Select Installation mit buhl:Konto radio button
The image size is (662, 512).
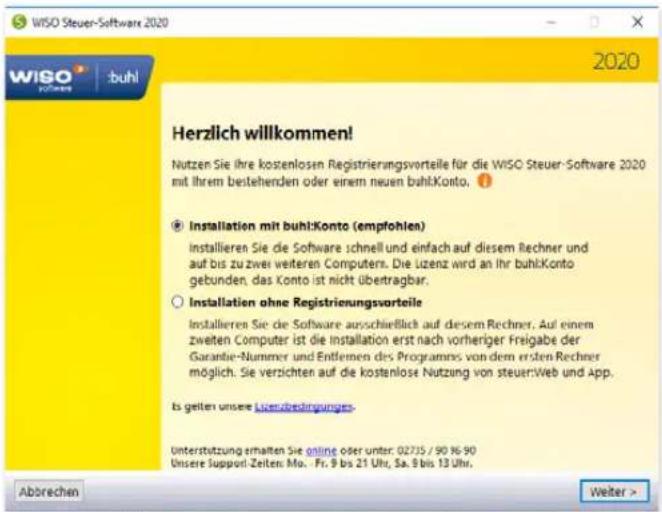(x=178, y=226)
